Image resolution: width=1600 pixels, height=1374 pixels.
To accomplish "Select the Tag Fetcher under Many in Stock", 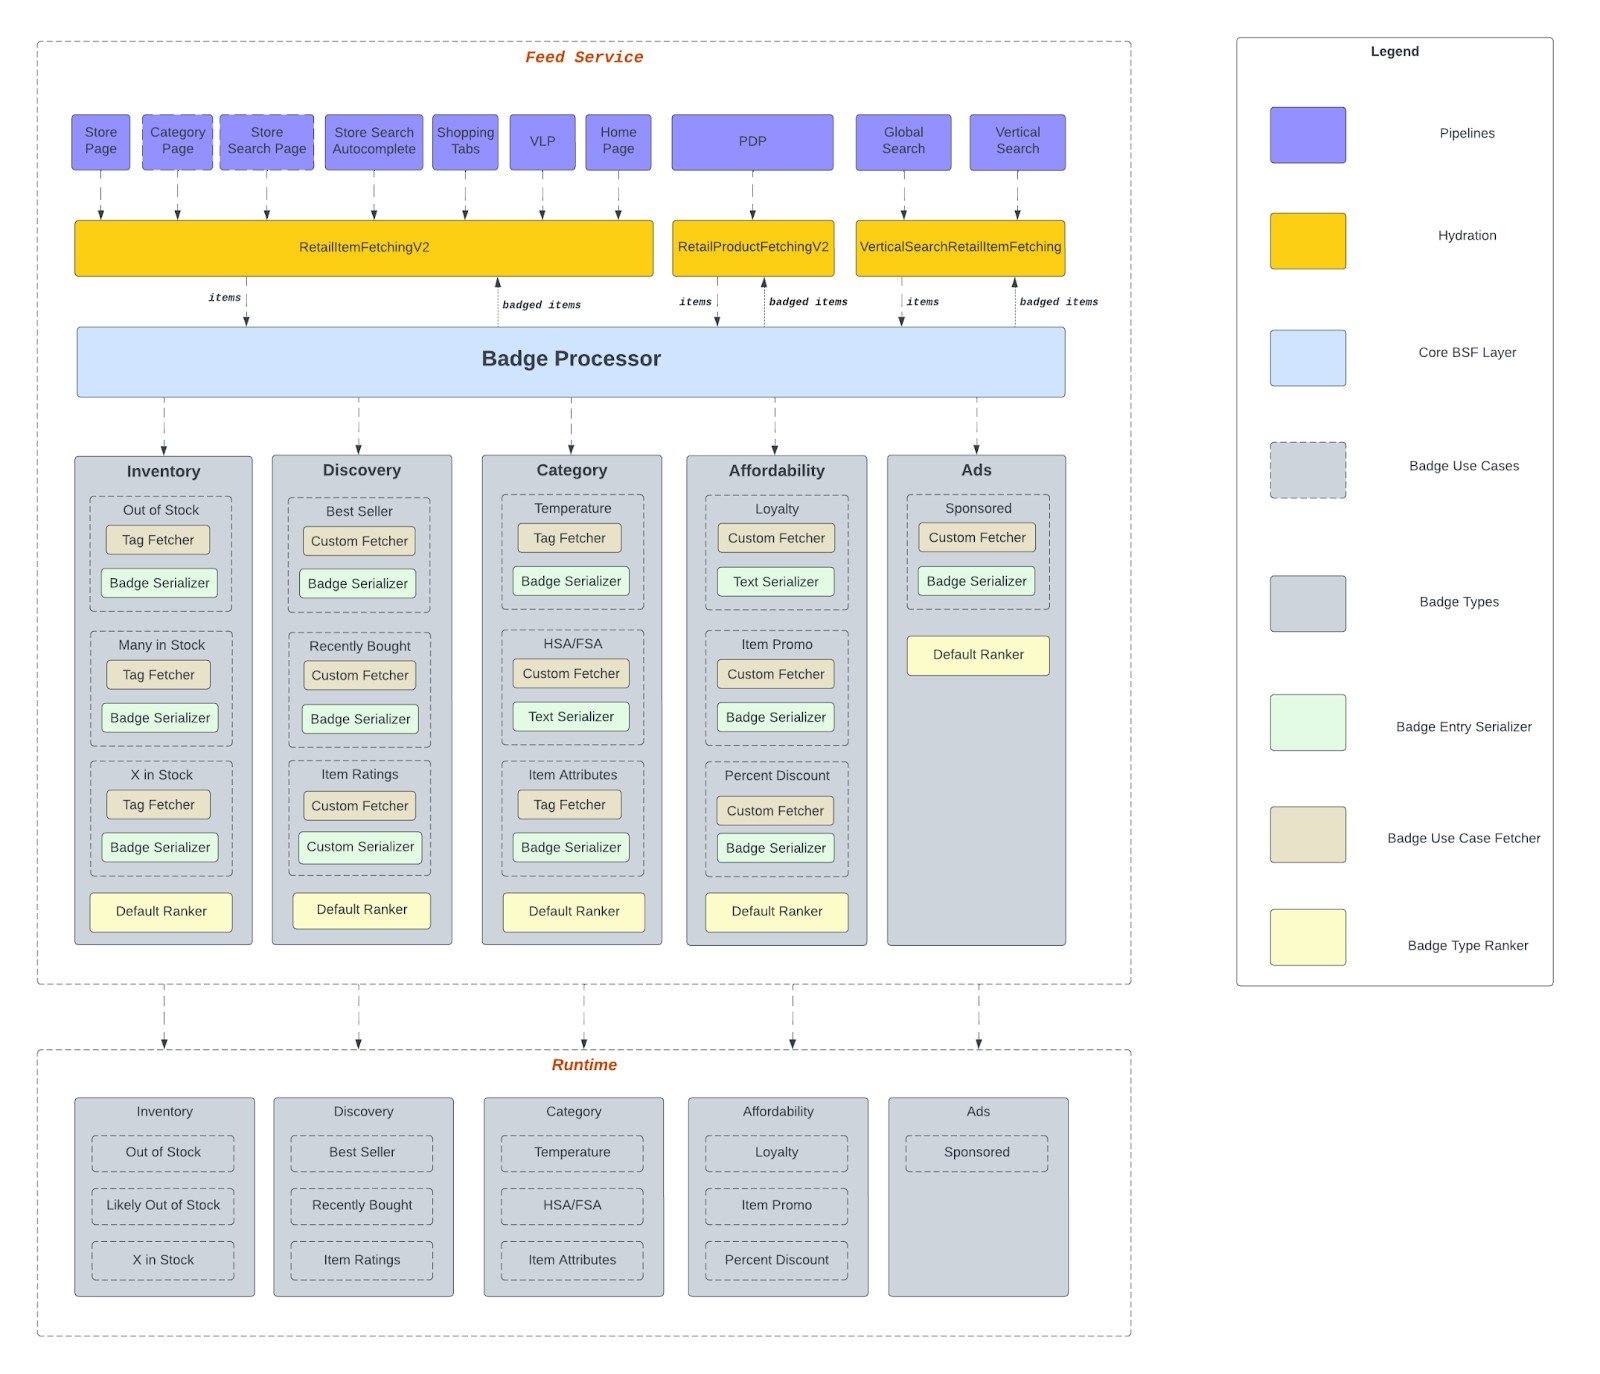I will (x=158, y=675).
